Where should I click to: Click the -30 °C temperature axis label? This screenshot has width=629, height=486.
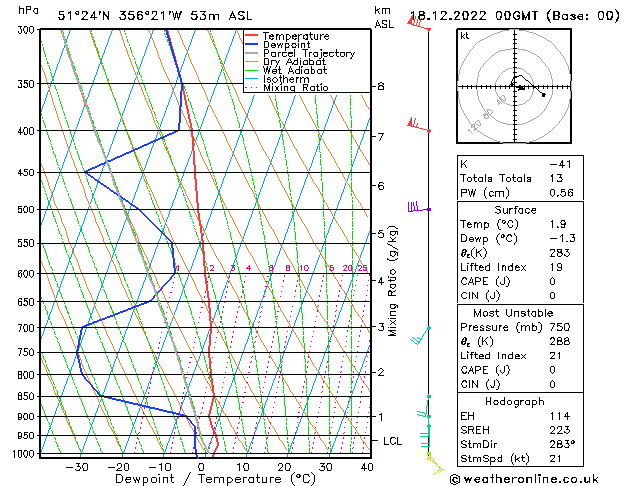tap(77, 467)
